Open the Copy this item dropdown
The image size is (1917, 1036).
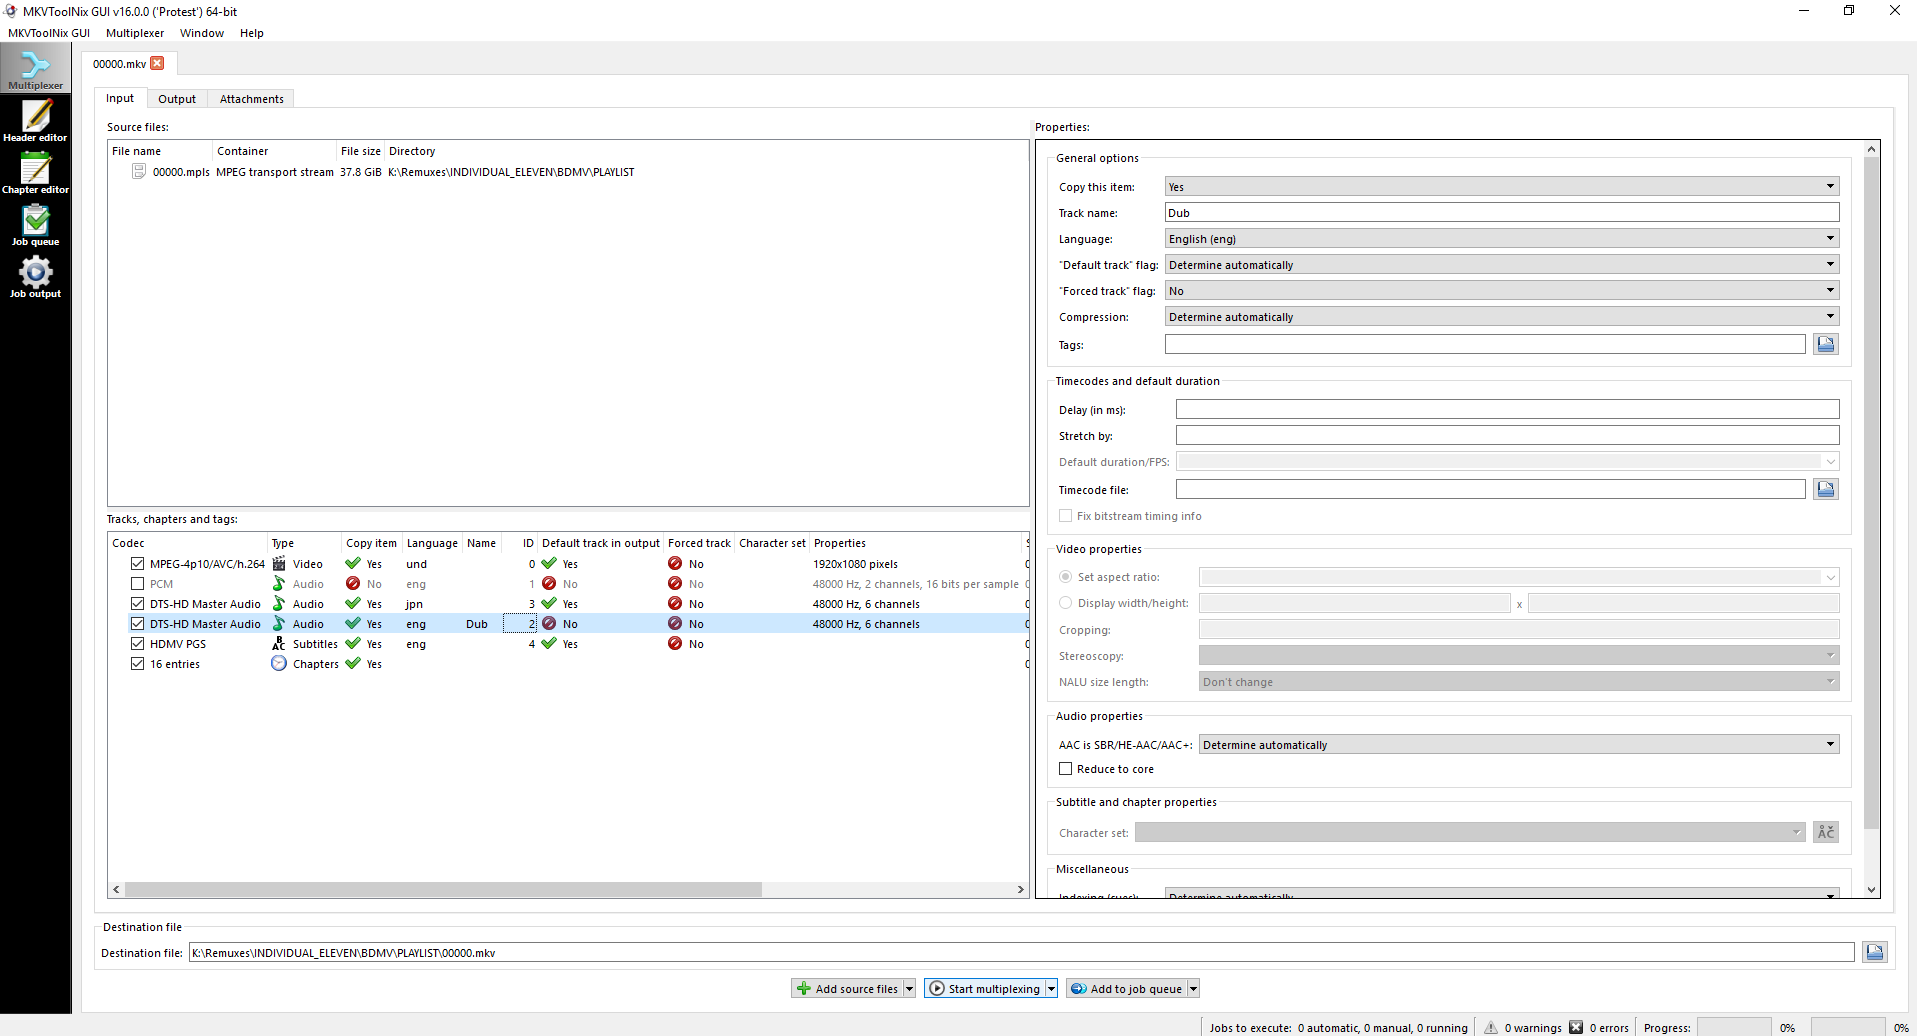(x=1502, y=187)
